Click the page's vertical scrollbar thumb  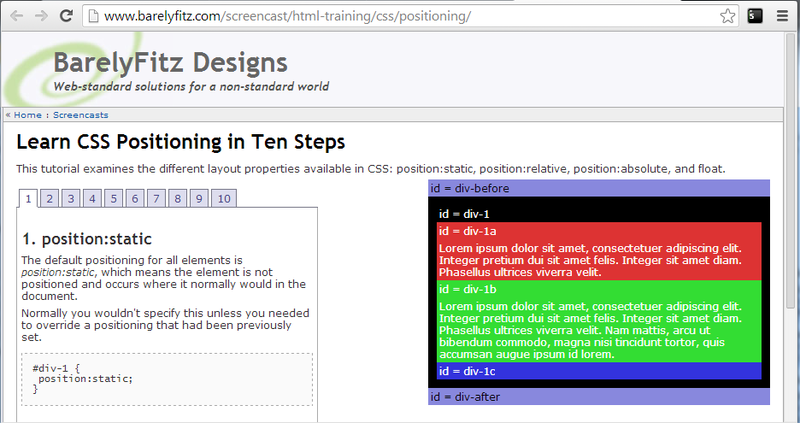pyautogui.click(x=791, y=173)
